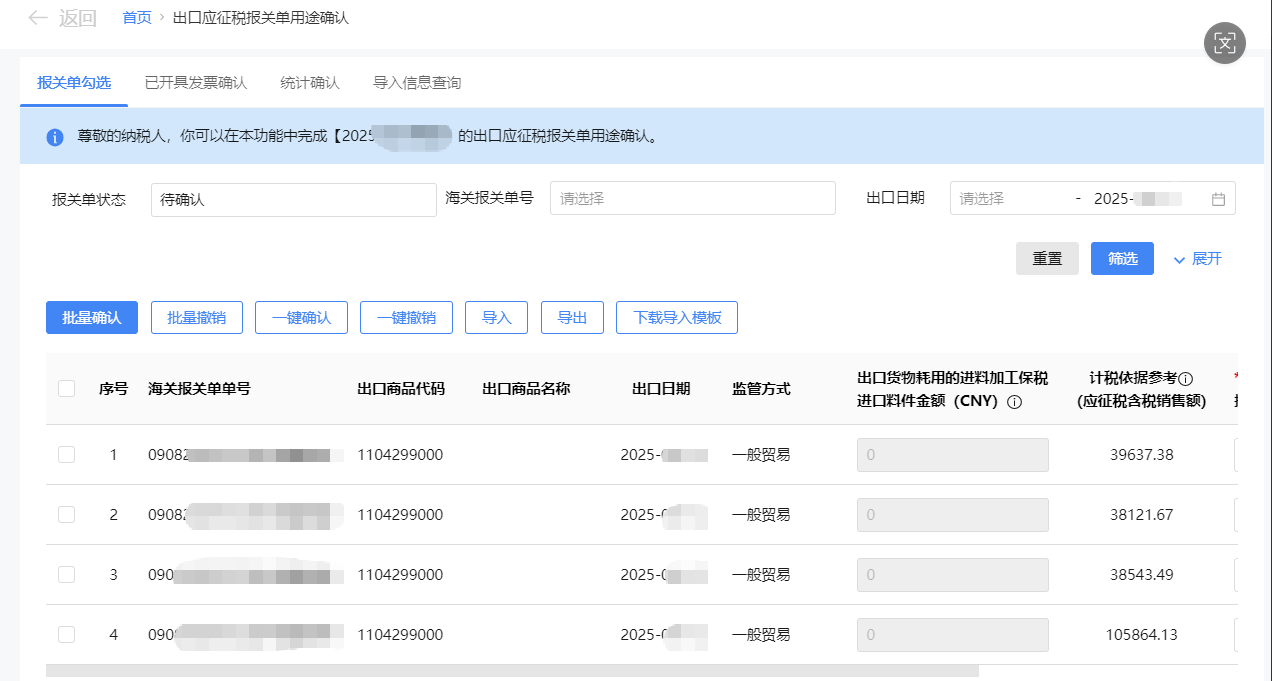Click the blue info icon in banner
The image size is (1272, 681).
pos(55,137)
